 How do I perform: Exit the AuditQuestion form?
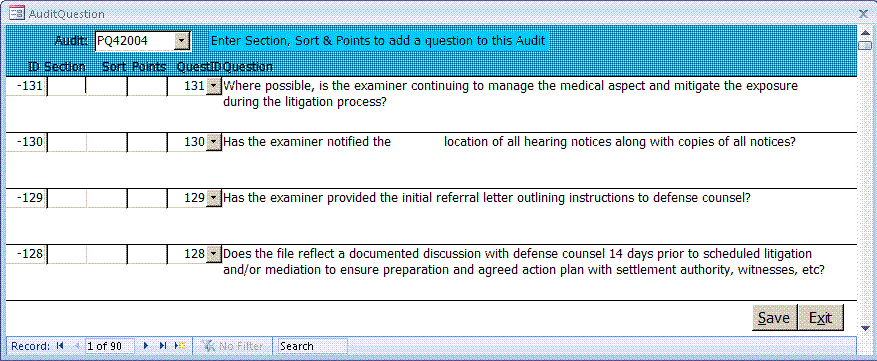pos(821,318)
